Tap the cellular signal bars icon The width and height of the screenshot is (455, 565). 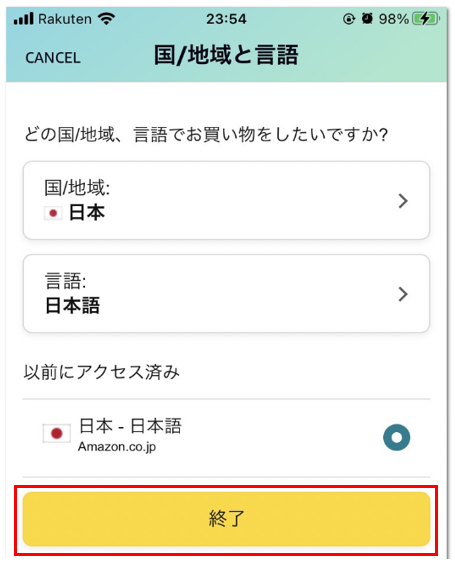(x=23, y=18)
